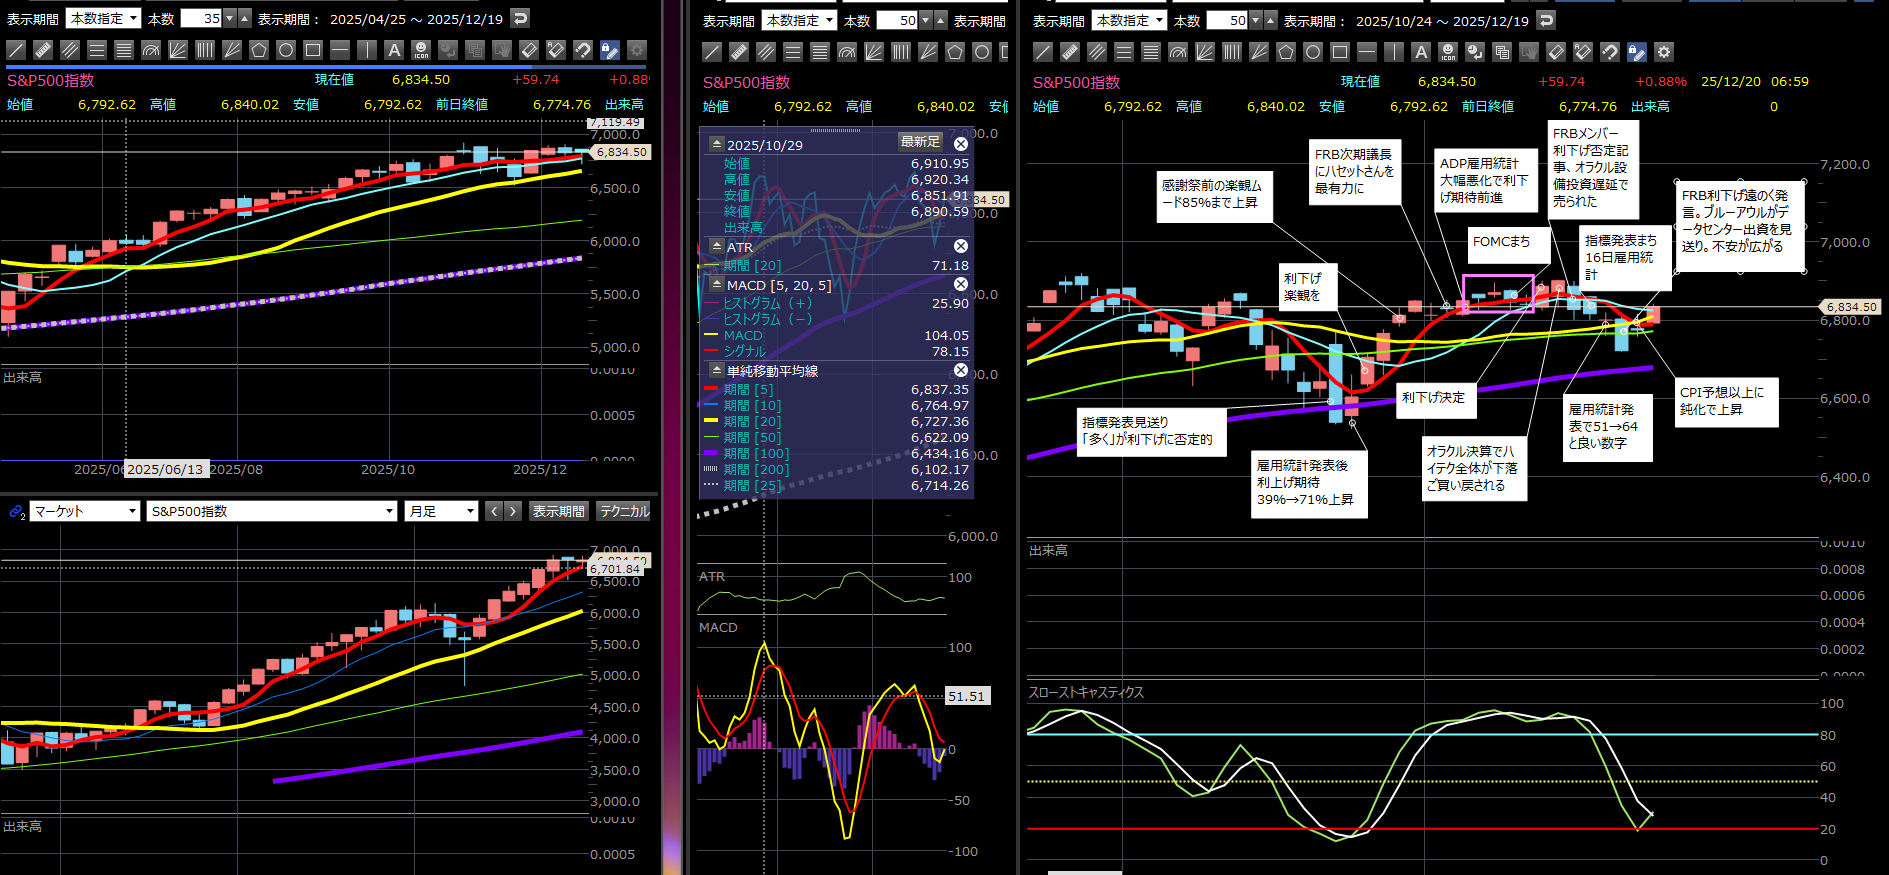Click the 本数 input field showing 35

point(200,18)
